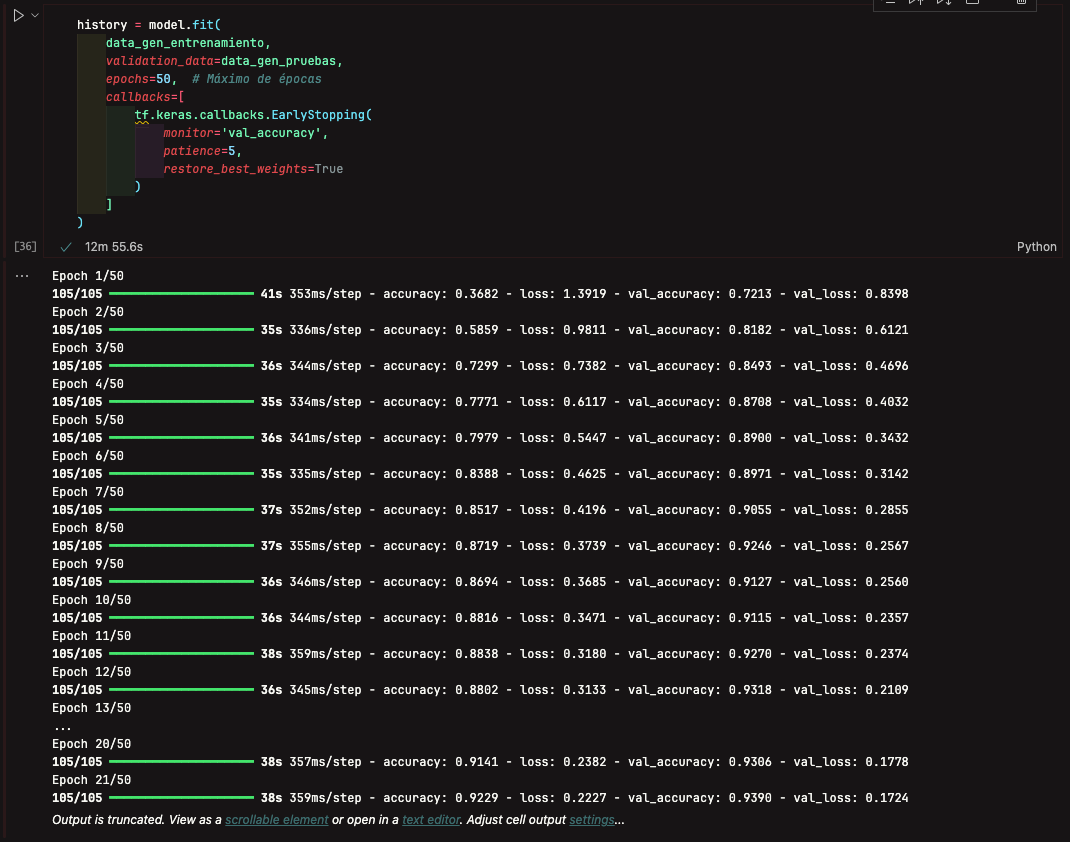Click 'Epoch 1/50' output line
This screenshot has height=842, width=1070.
click(88, 276)
